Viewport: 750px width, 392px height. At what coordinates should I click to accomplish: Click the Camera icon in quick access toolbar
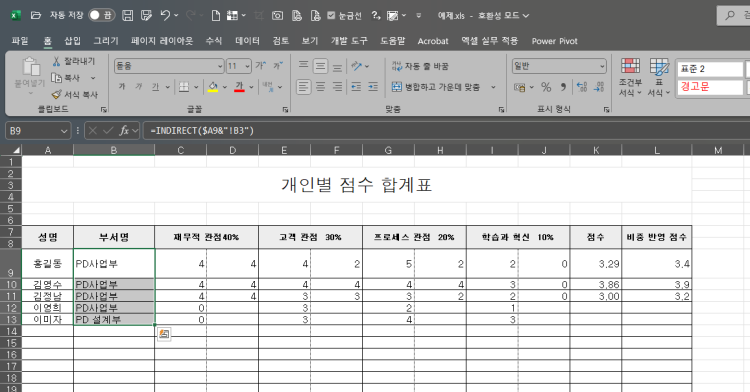[277, 16]
